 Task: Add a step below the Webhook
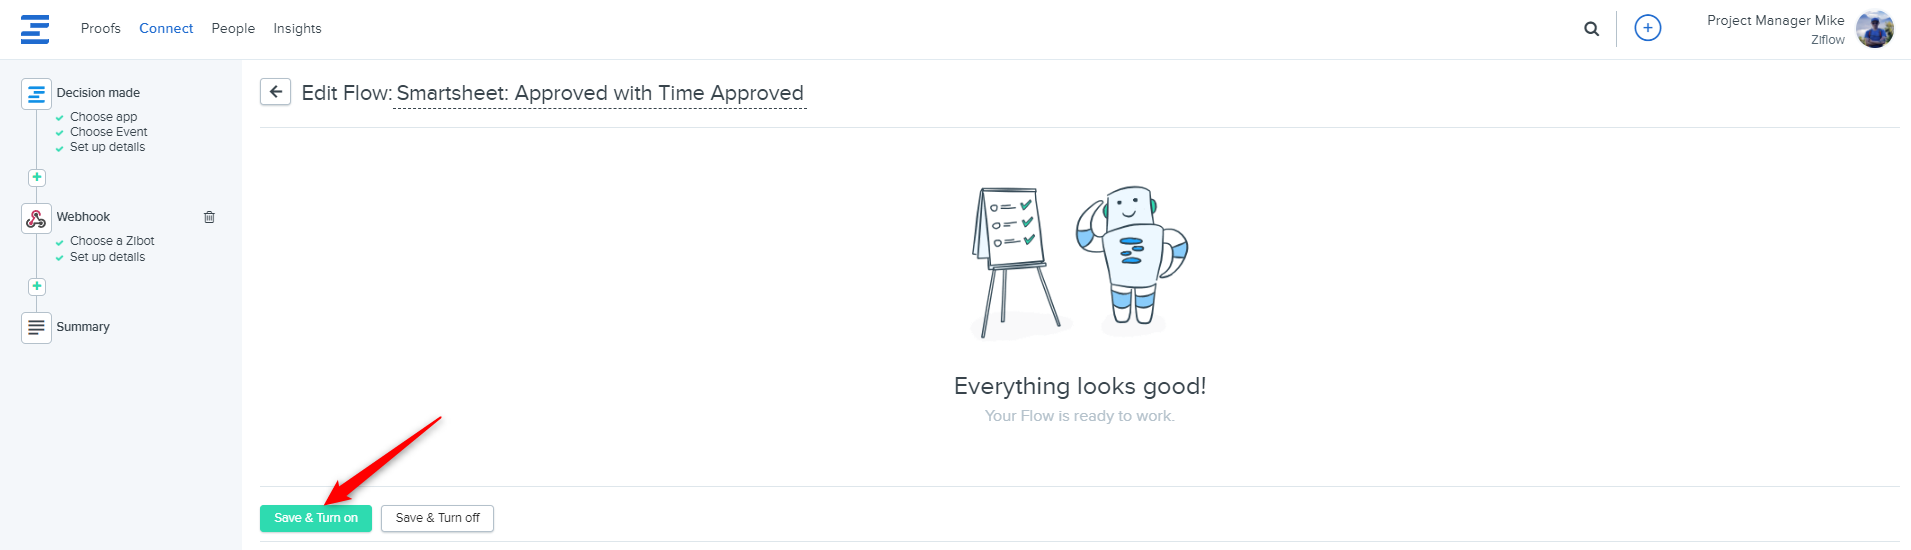click(x=37, y=286)
